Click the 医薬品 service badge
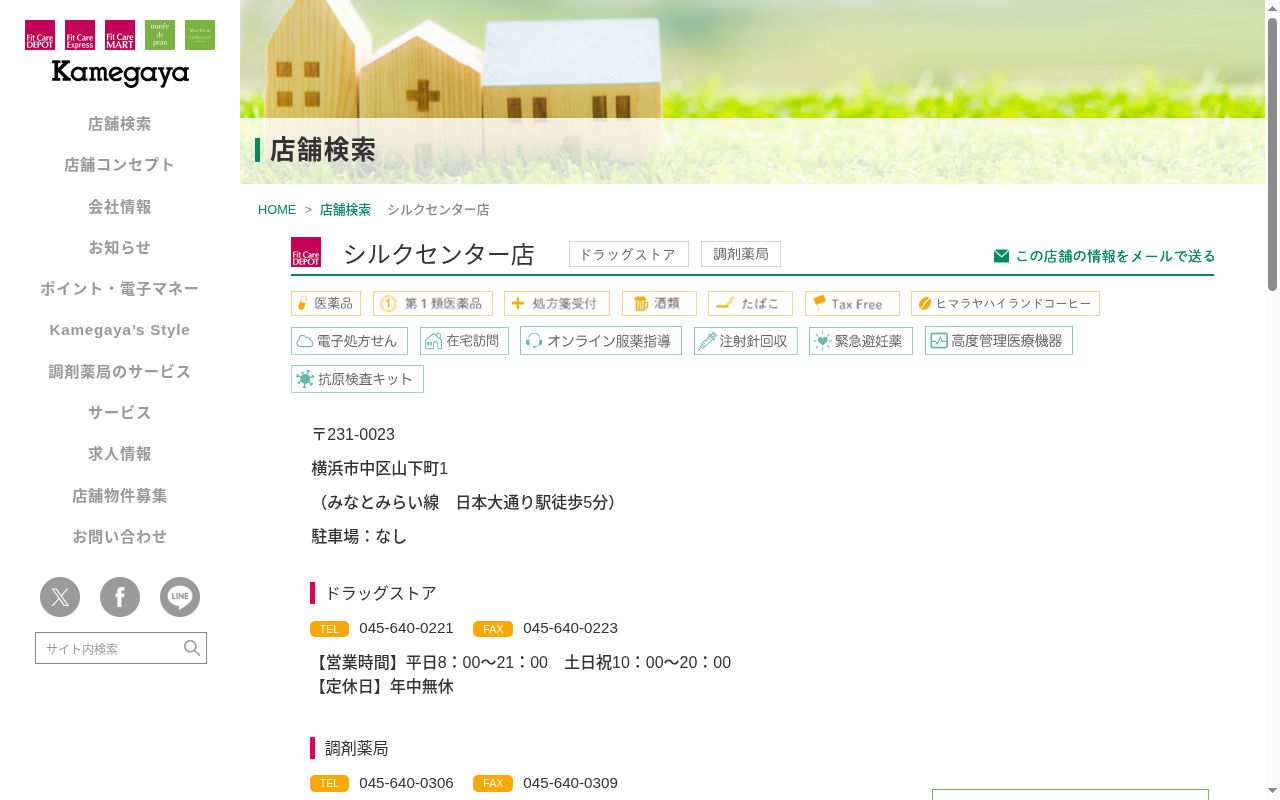 [326, 303]
